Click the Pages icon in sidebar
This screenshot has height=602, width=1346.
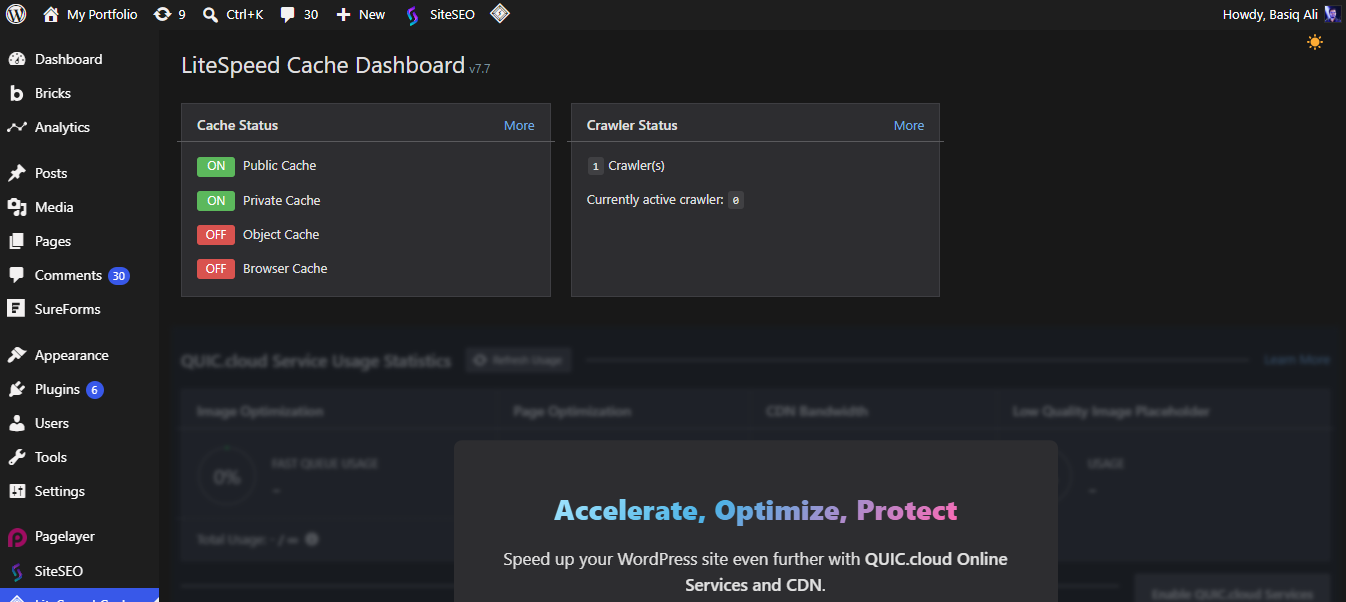17,241
